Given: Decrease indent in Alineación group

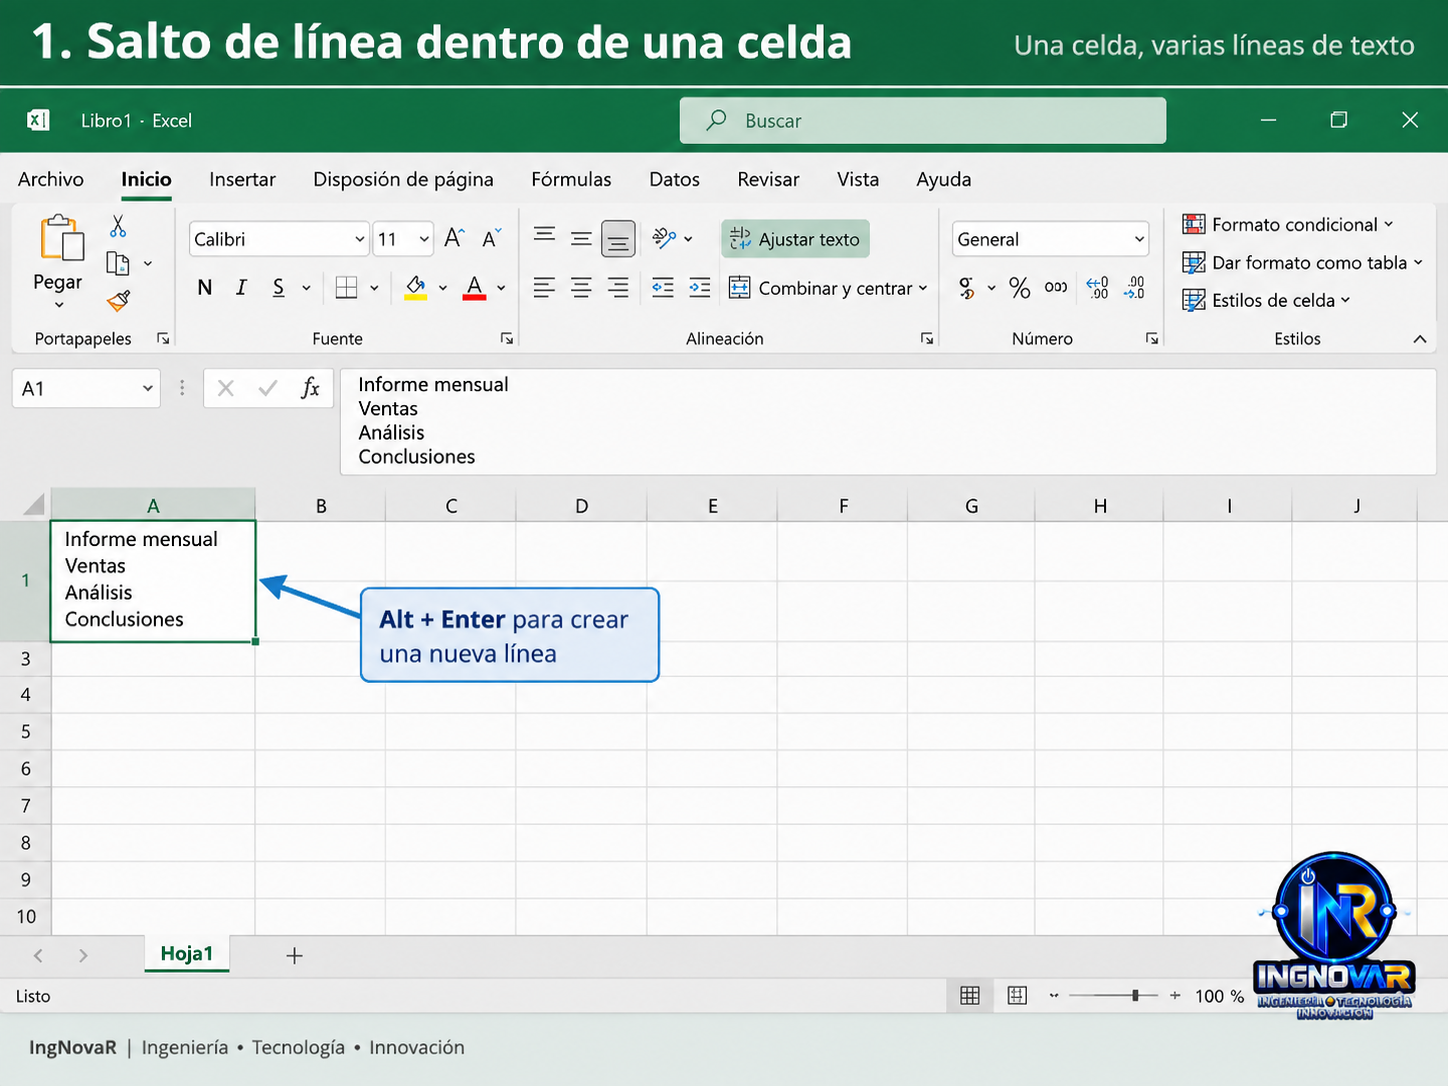Looking at the screenshot, I should [662, 288].
